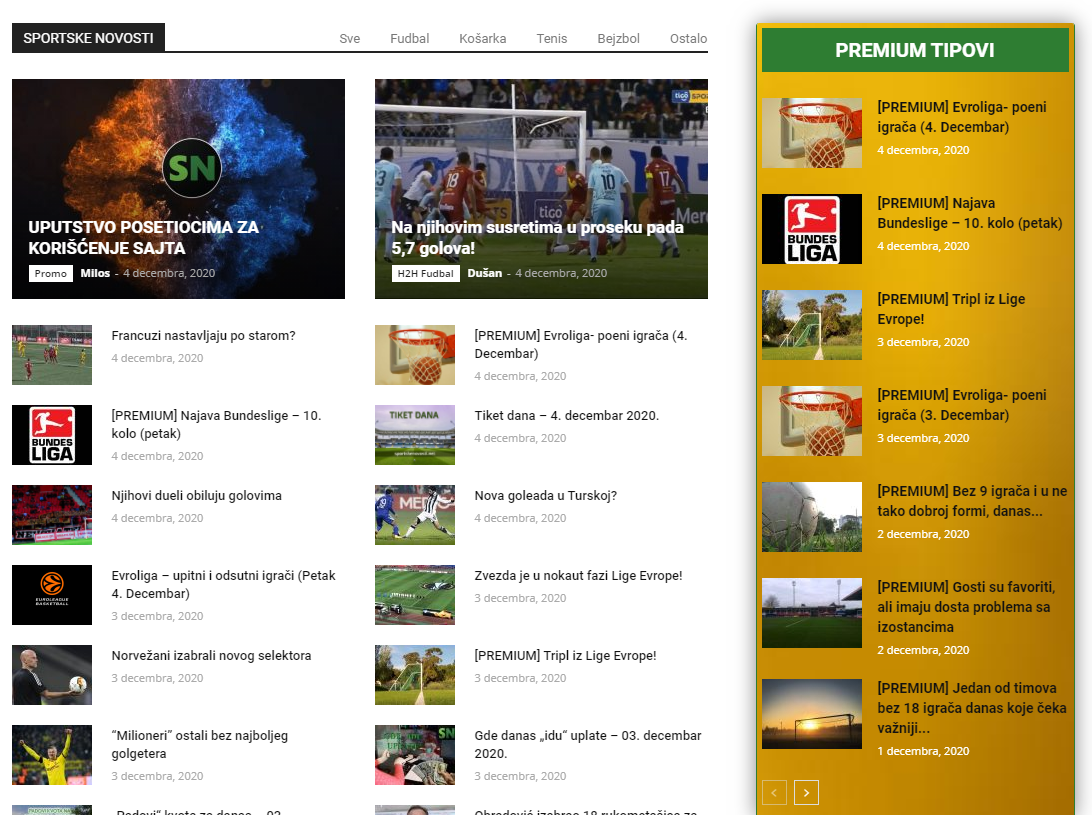Open 'Norvežani izabrali novog selektora' article
The height and width of the screenshot is (815, 1092).
click(x=211, y=656)
